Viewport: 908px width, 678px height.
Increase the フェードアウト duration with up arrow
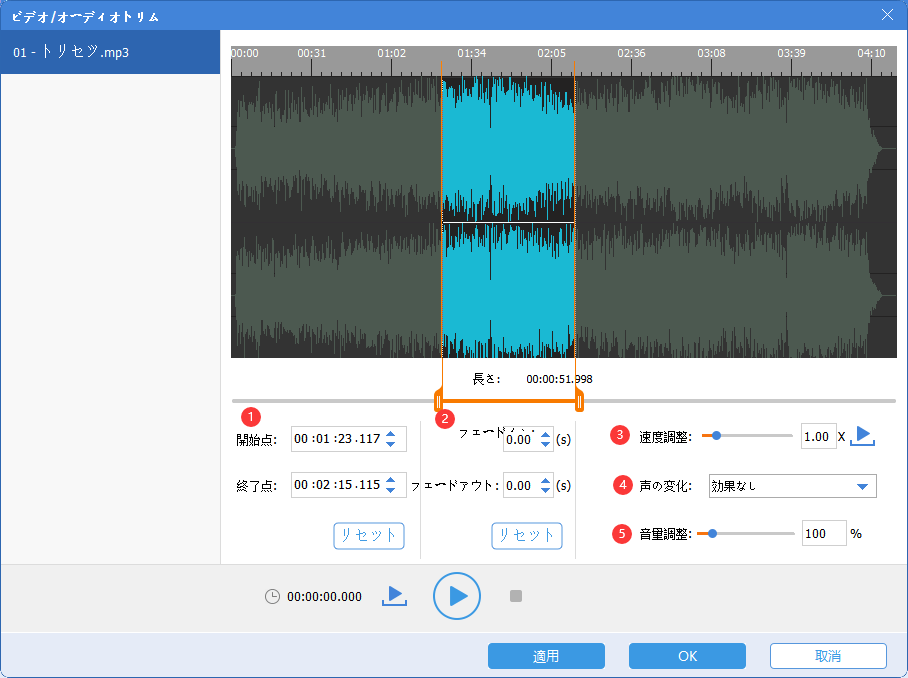[545, 480]
